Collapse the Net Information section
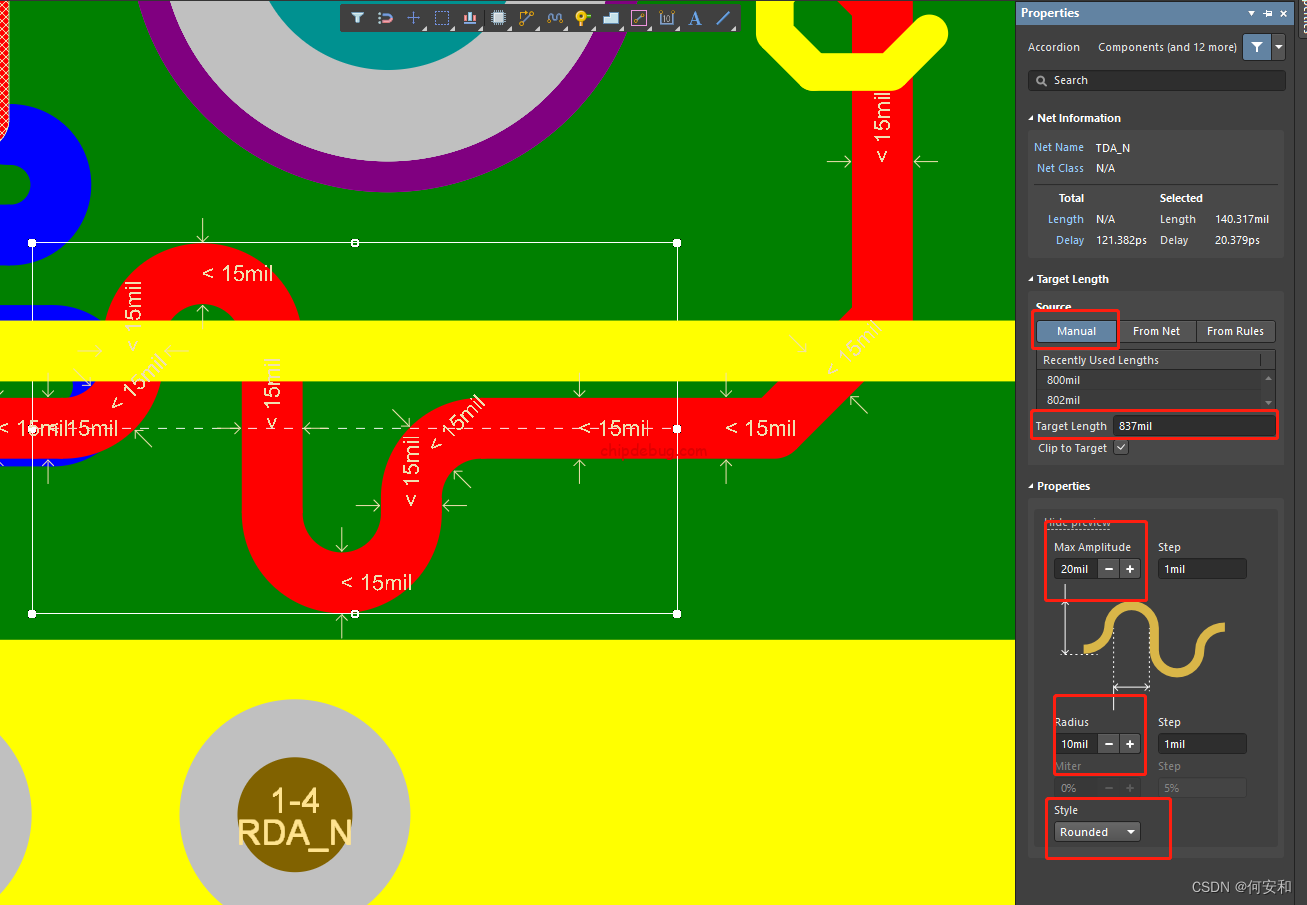The height and width of the screenshot is (905, 1307). 1031,118
